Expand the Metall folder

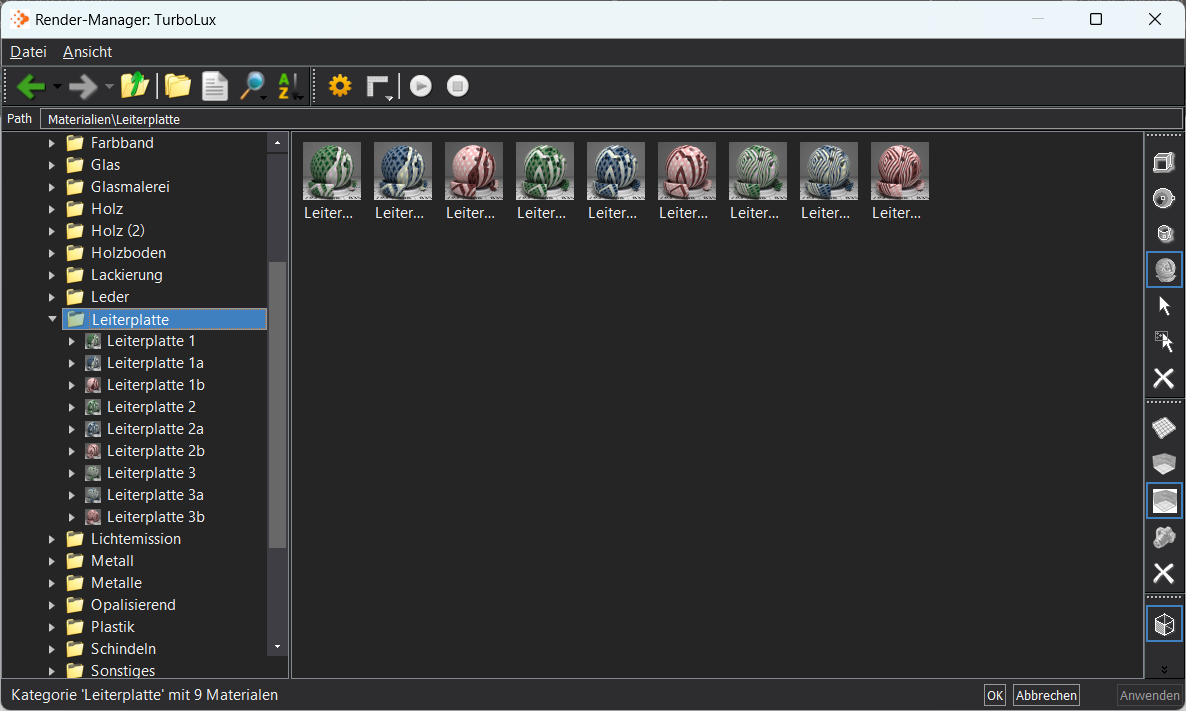click(52, 561)
